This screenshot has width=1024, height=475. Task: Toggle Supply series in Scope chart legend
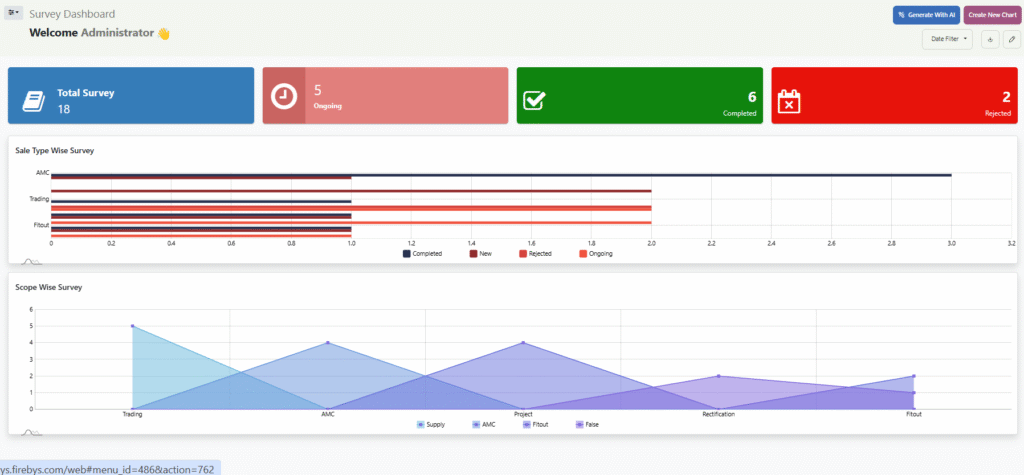coord(435,424)
